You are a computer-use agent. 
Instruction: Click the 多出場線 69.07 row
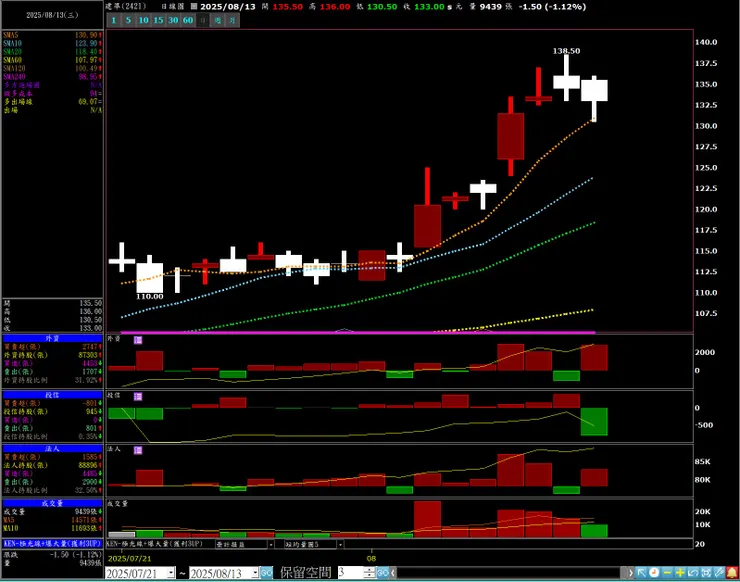point(52,101)
